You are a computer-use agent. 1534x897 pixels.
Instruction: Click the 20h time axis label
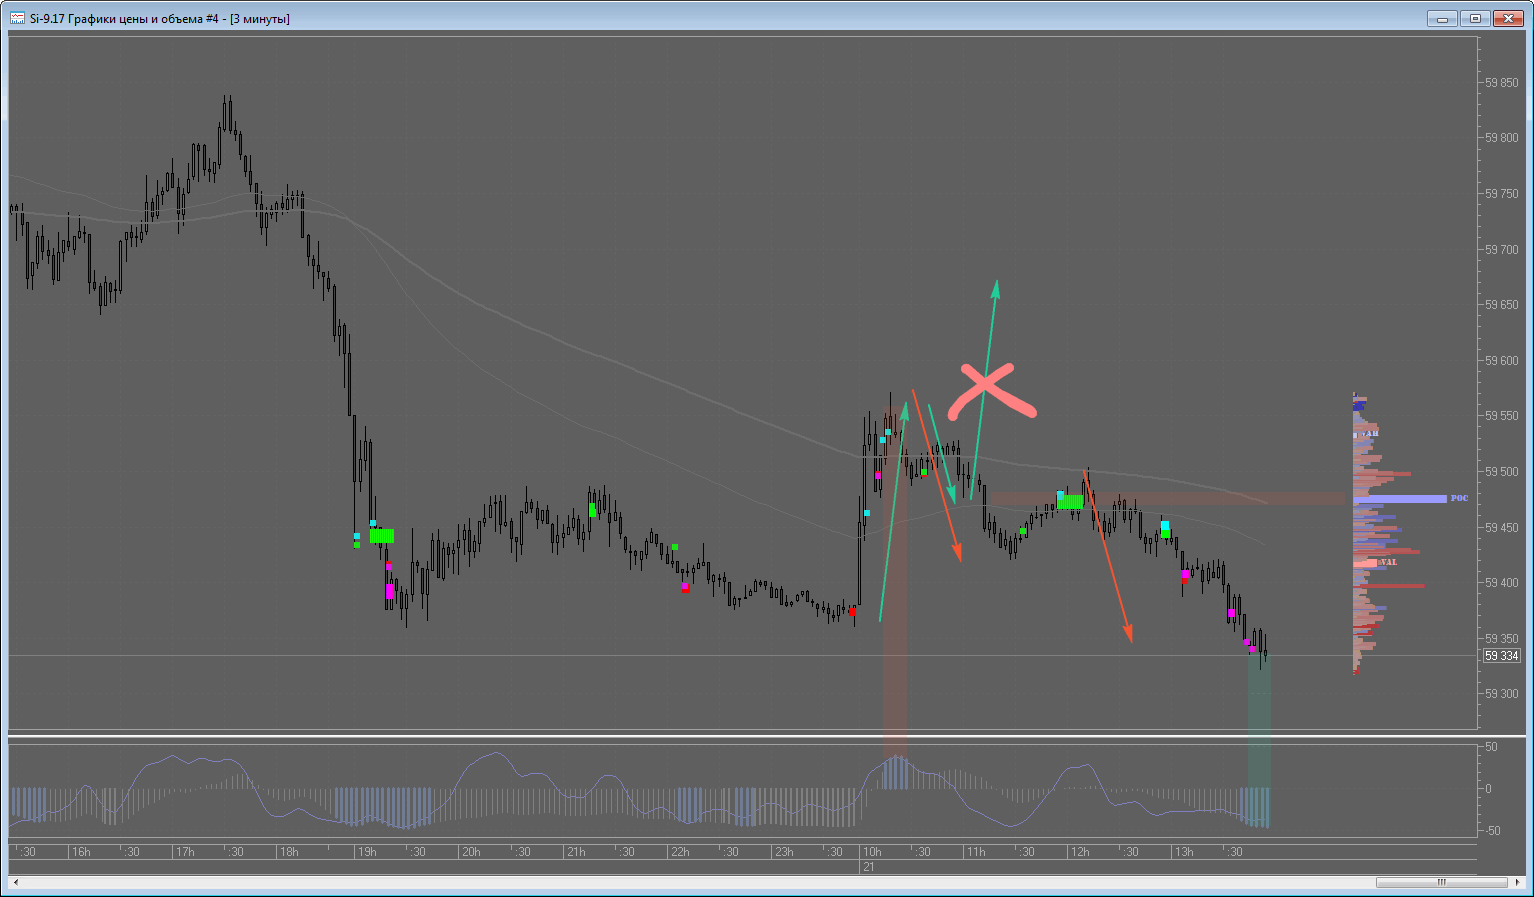coord(471,852)
